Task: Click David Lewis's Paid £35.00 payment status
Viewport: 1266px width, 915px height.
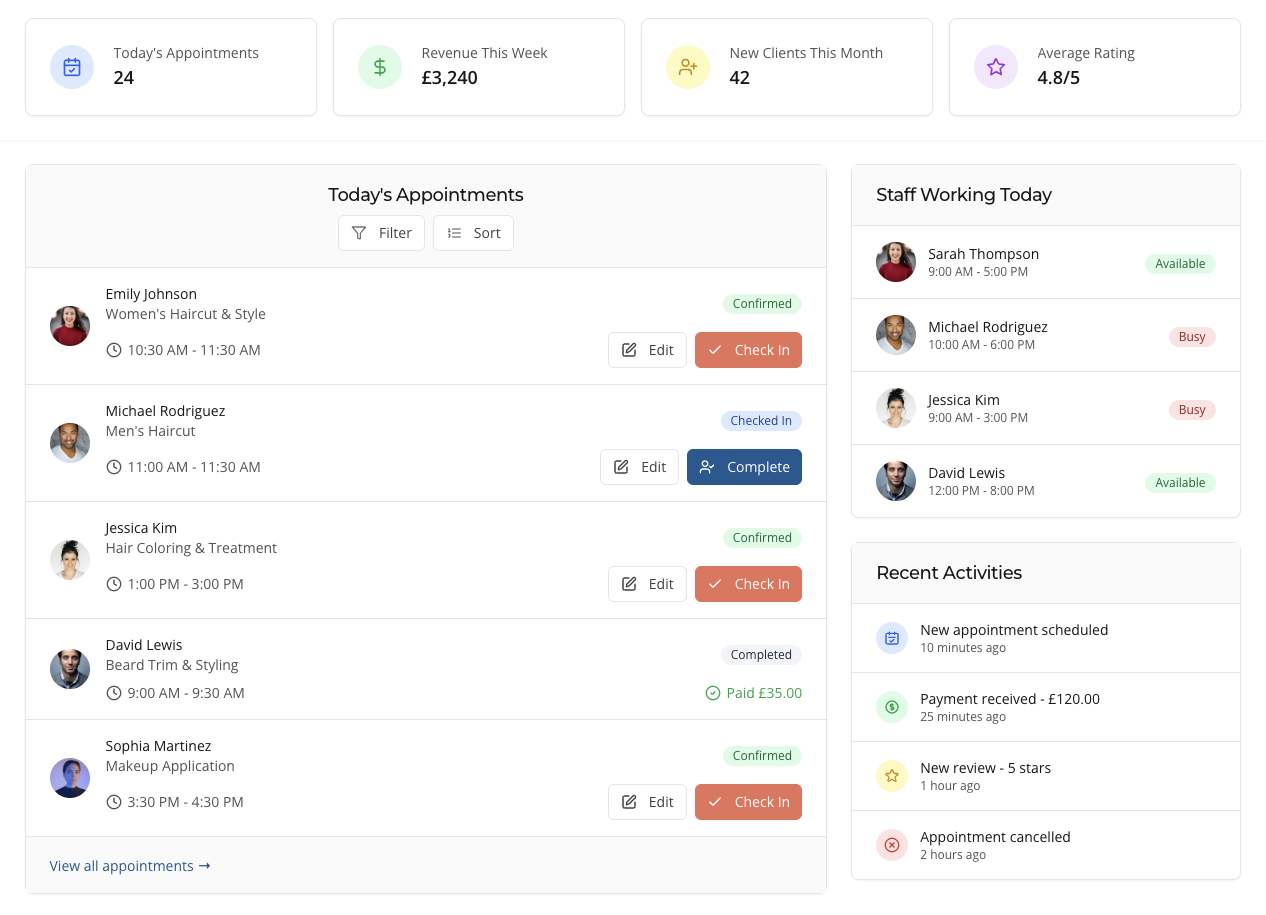Action: 753,693
